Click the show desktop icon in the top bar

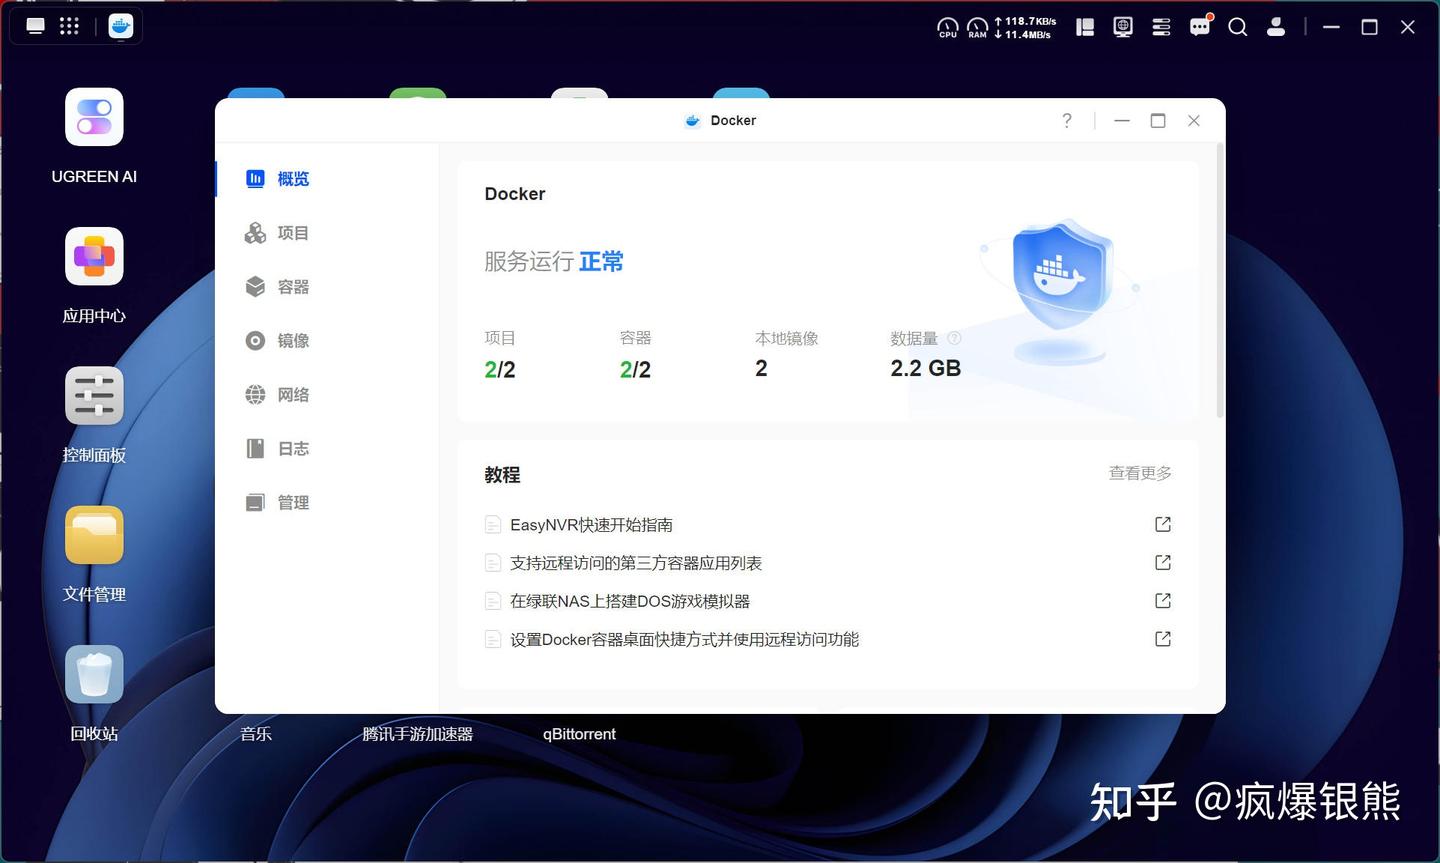point(36,26)
